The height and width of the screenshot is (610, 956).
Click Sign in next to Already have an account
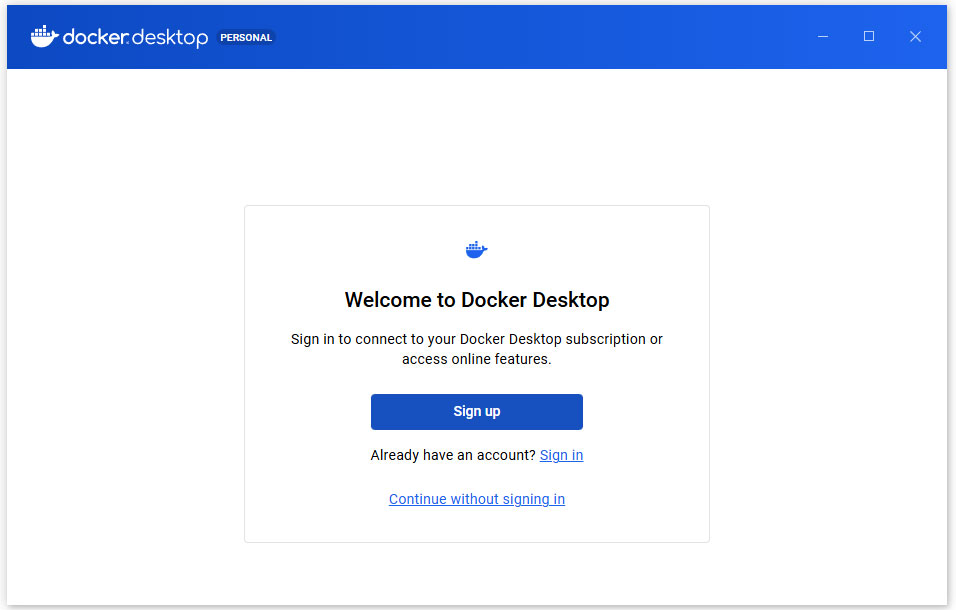561,455
